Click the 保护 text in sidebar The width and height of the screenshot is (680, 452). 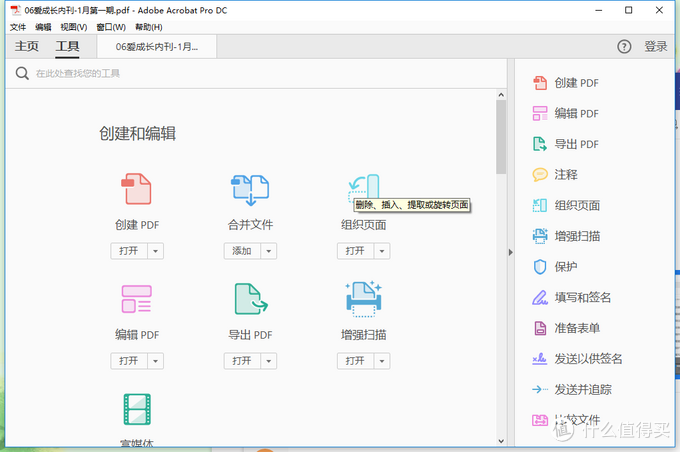(566, 267)
